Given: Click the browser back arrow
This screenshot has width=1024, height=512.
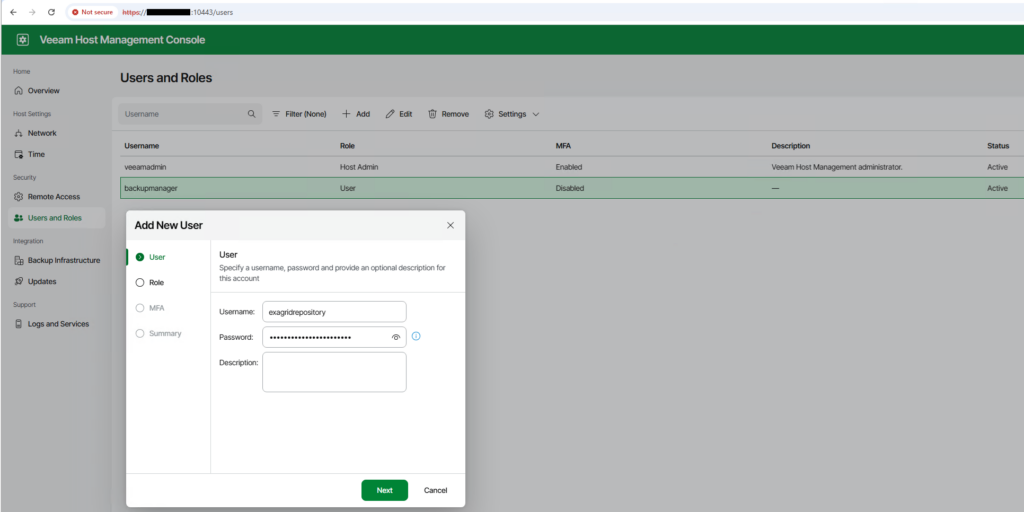Looking at the screenshot, I should (13, 12).
